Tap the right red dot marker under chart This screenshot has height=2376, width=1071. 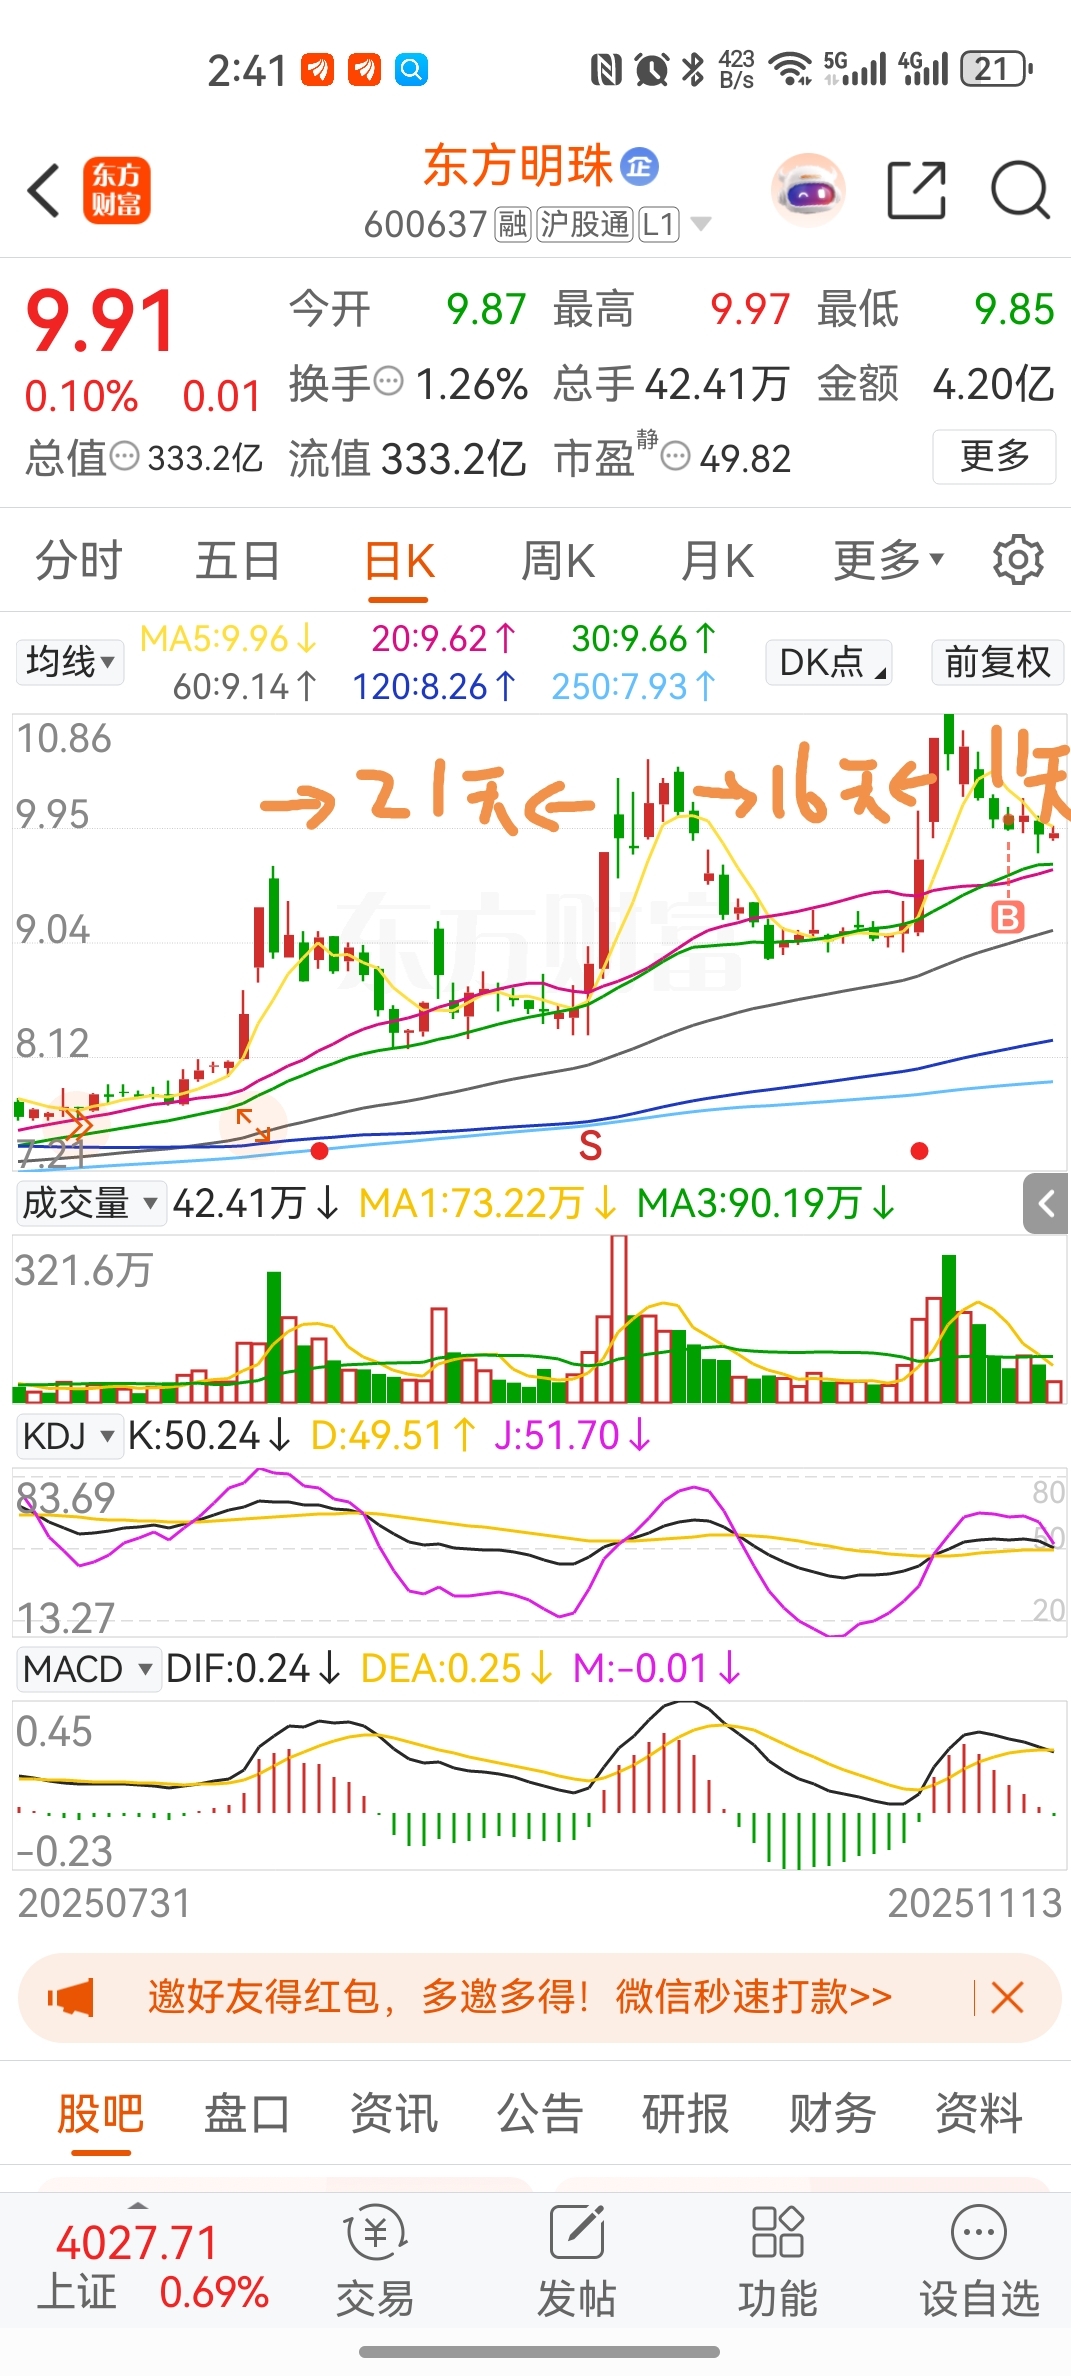coord(920,1151)
